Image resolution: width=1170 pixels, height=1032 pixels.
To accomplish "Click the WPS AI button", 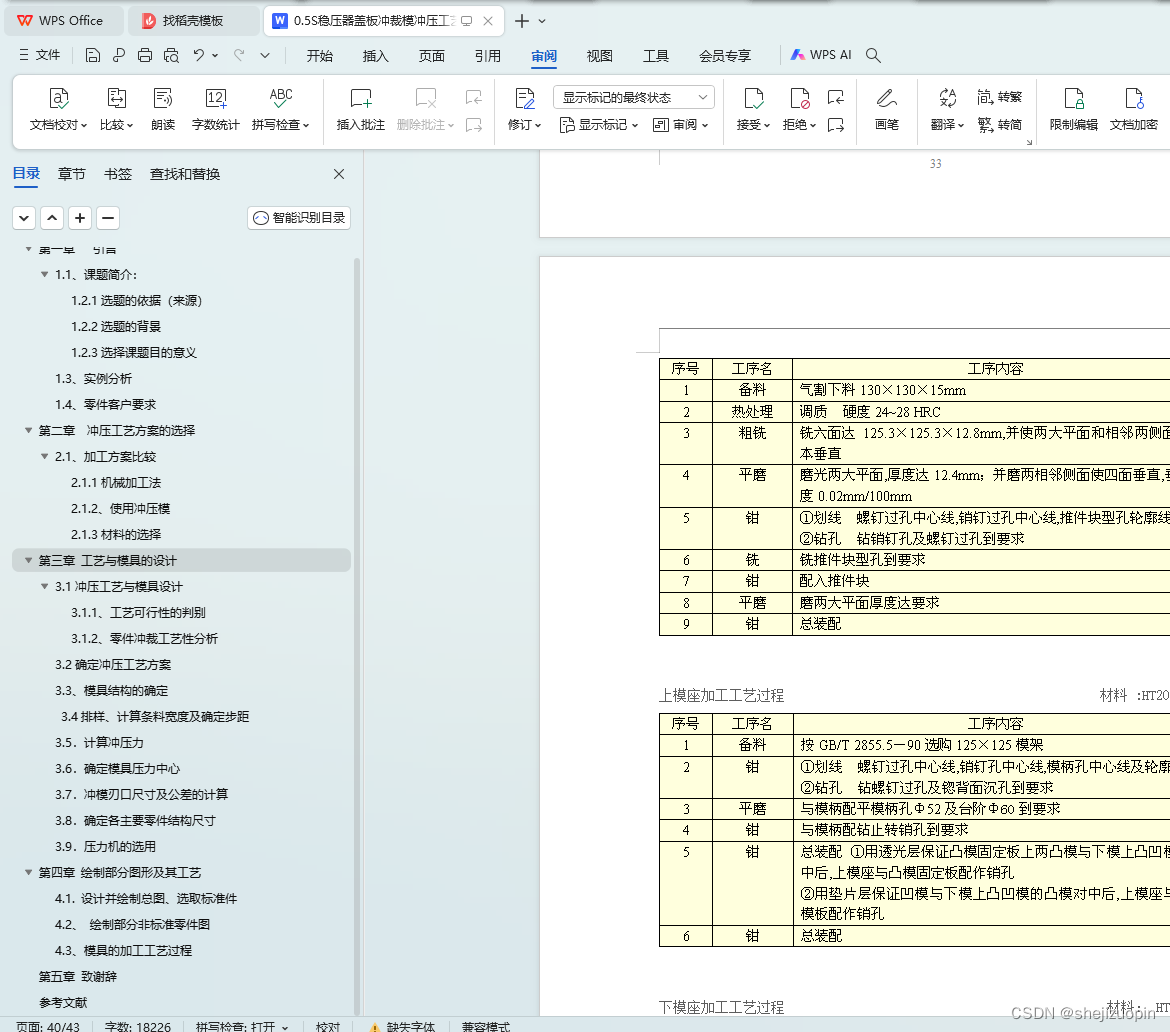I will coord(821,55).
